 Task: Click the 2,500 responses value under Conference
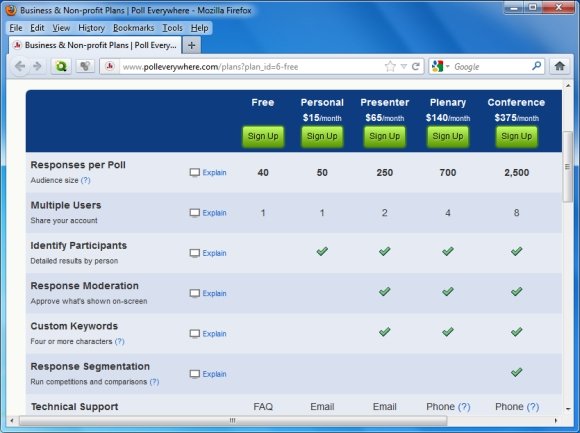[516, 173]
